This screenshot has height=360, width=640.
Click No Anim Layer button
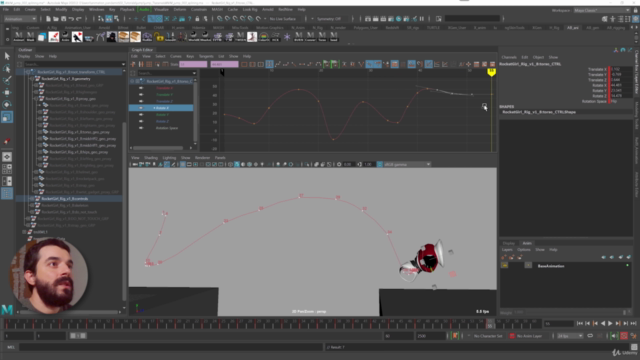tap(529, 336)
